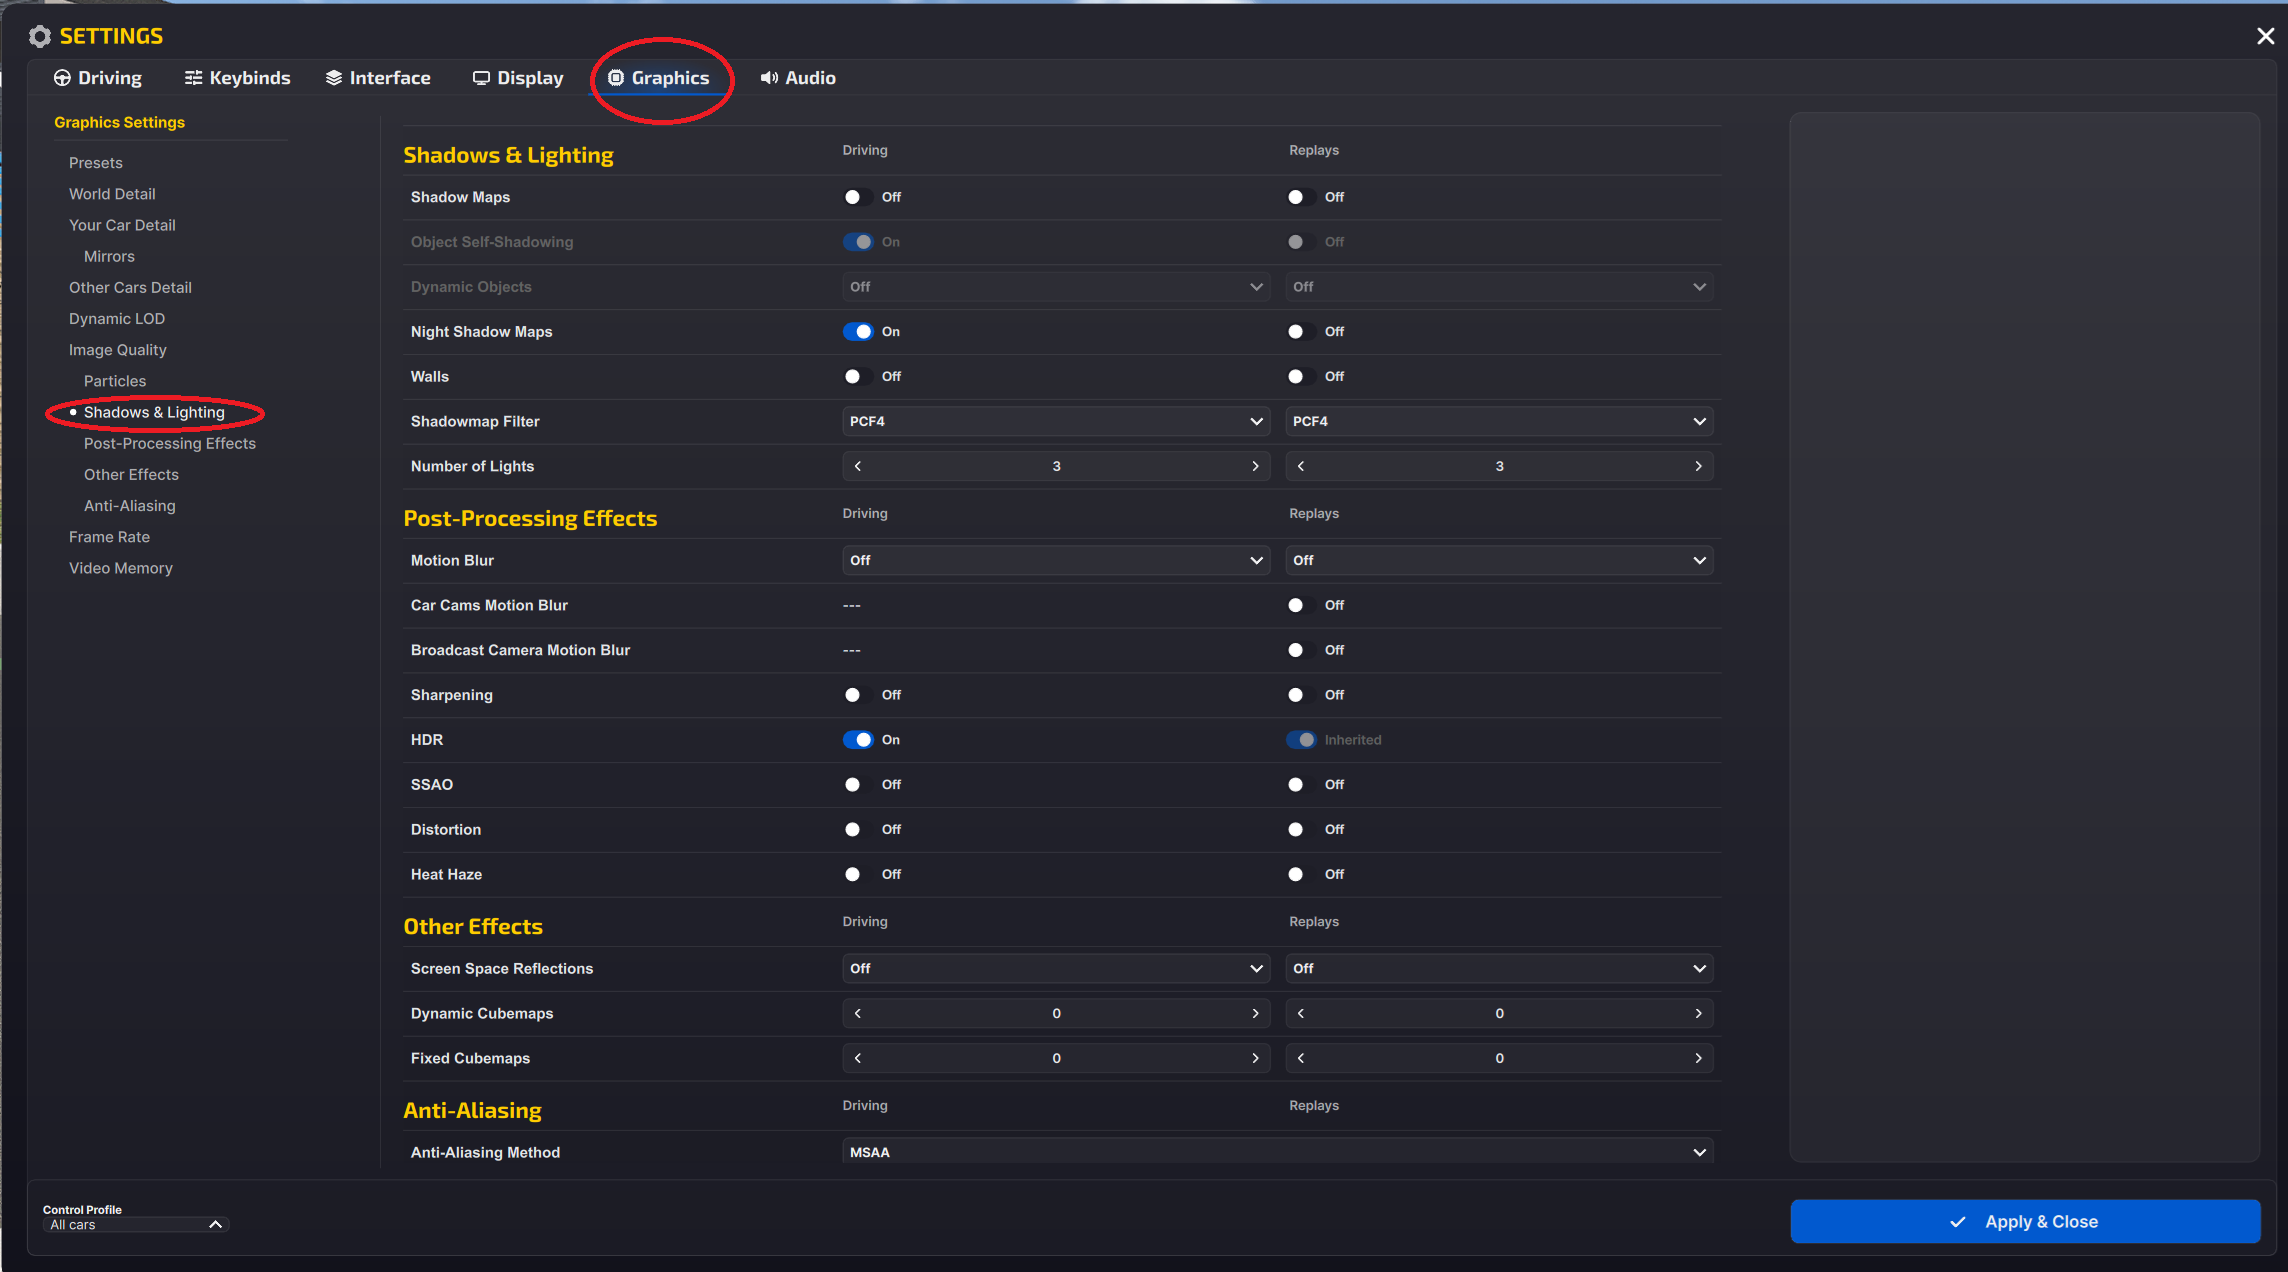Decrease Replays Dynamic Cubemaps with left arrow
This screenshot has height=1272, width=2288.
click(x=1301, y=1013)
